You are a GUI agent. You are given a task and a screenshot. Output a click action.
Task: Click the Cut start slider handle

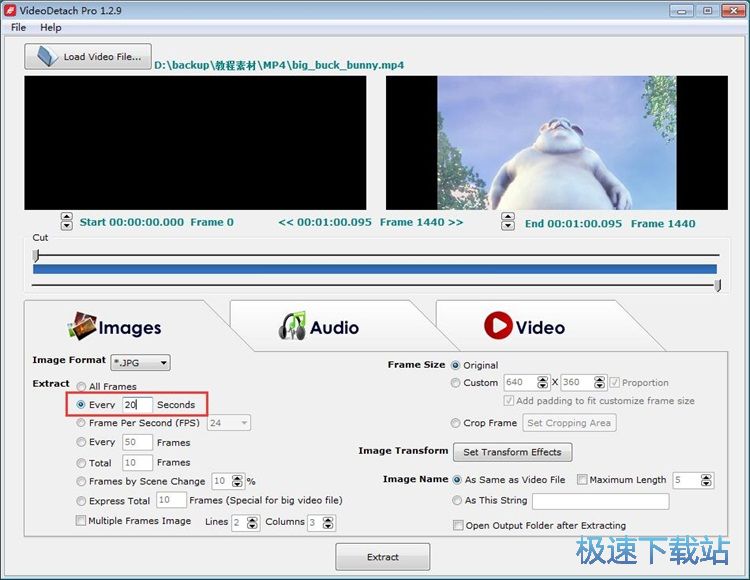(36, 255)
